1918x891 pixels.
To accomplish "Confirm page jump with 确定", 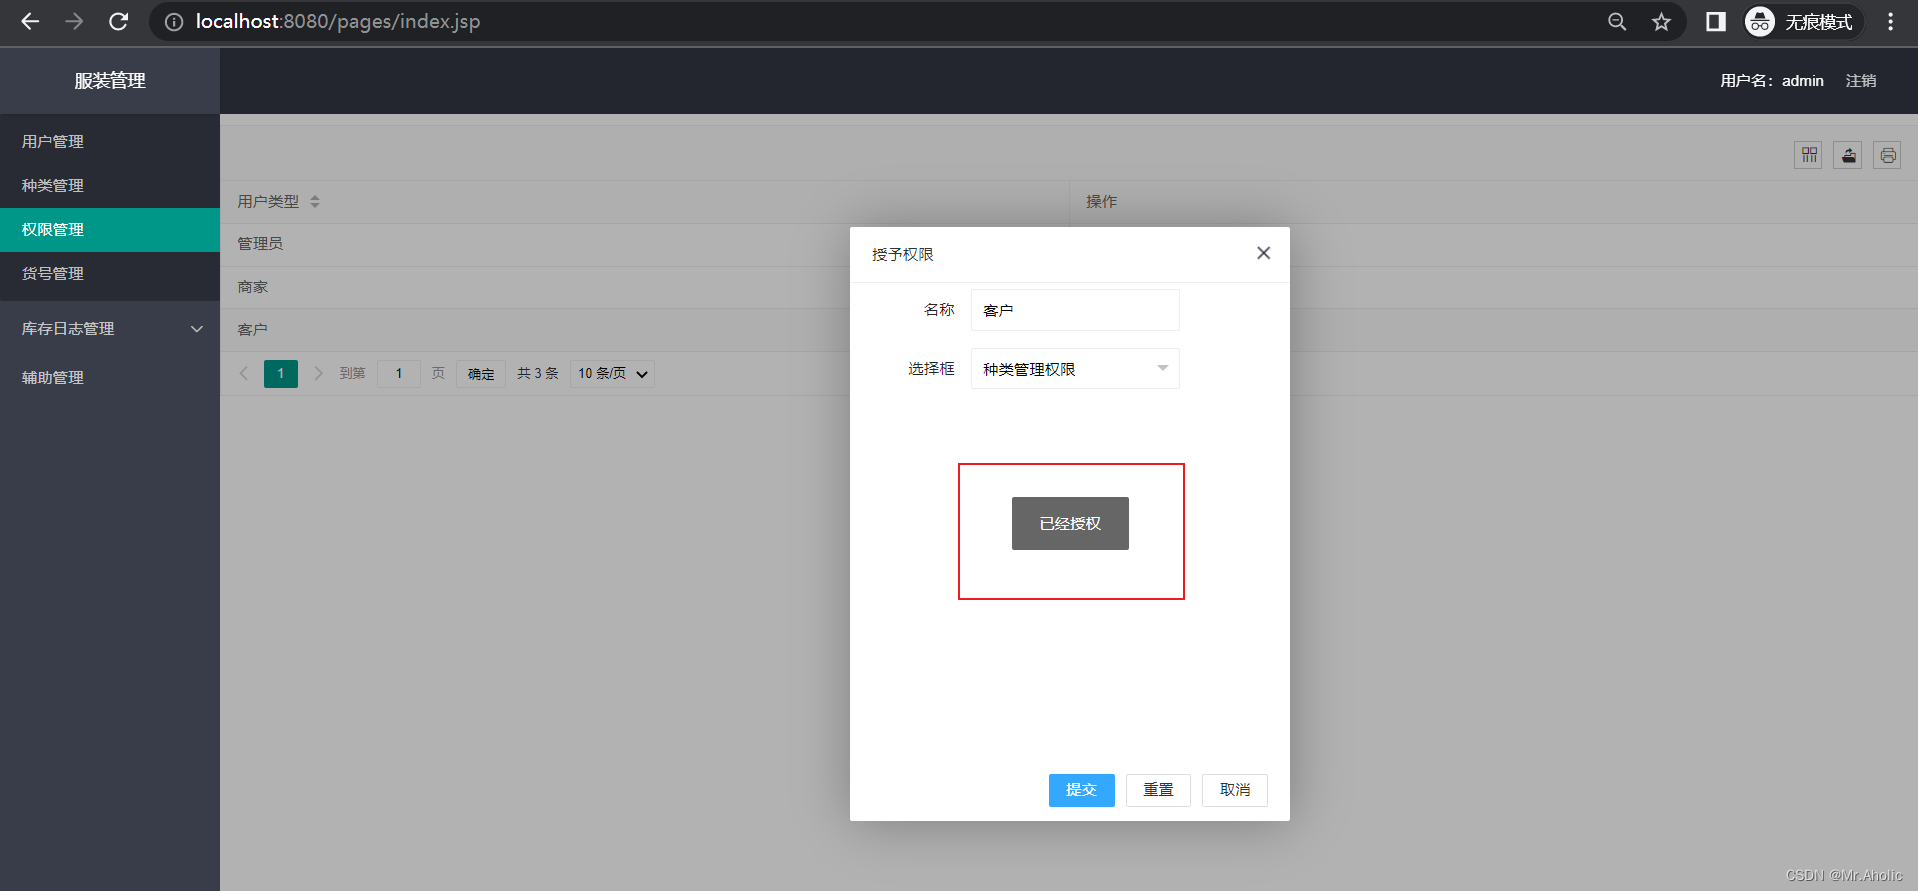I will tap(481, 373).
